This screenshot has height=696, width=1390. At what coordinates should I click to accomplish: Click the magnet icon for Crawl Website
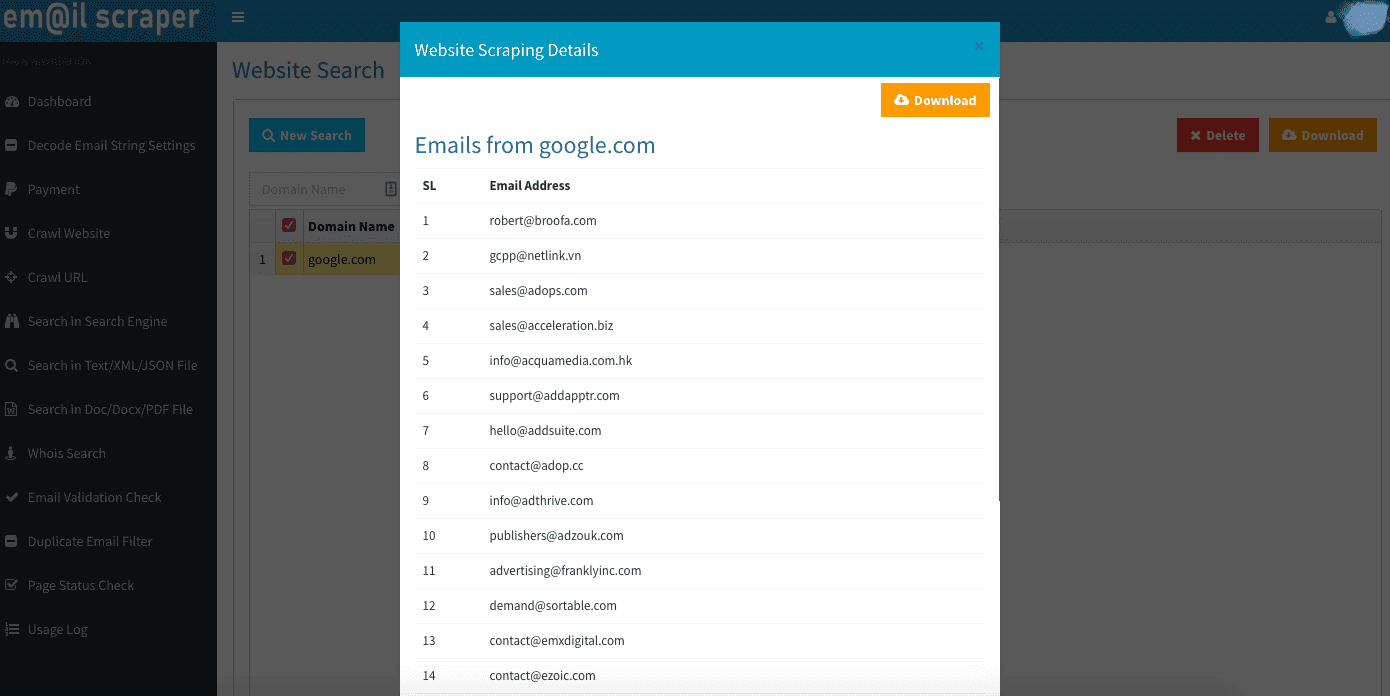(x=12, y=234)
